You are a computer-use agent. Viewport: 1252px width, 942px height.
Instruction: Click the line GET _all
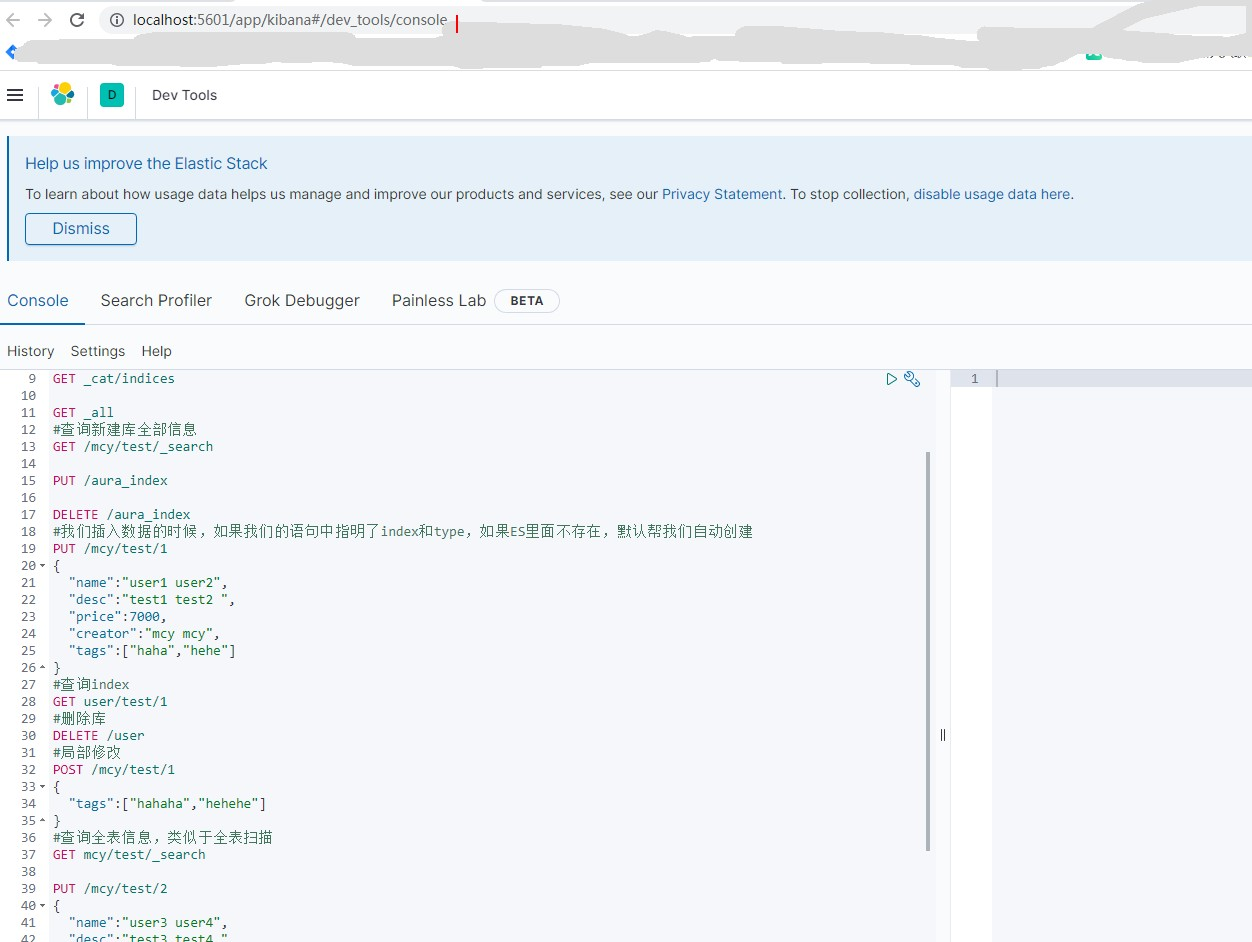pos(84,413)
